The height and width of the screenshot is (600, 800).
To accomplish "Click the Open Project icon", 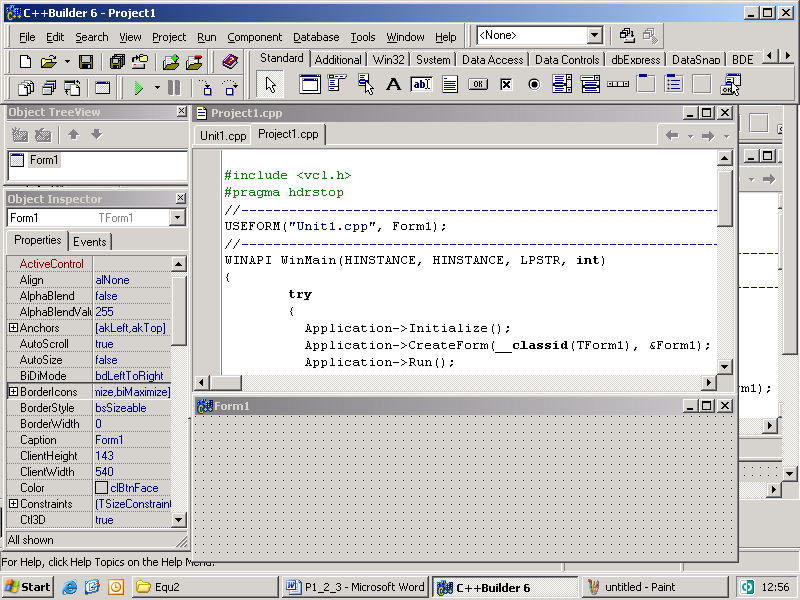I will 140,62.
